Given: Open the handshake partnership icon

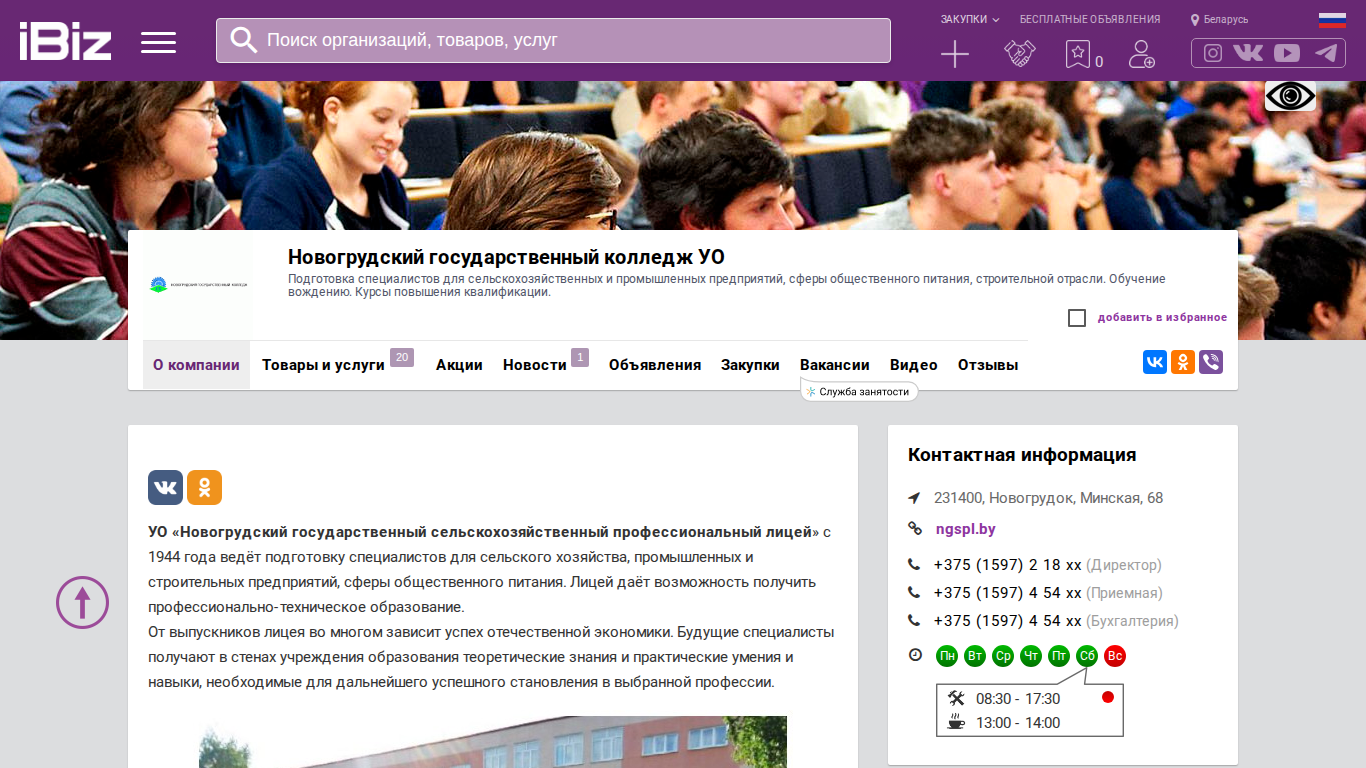Looking at the screenshot, I should pos(1019,54).
